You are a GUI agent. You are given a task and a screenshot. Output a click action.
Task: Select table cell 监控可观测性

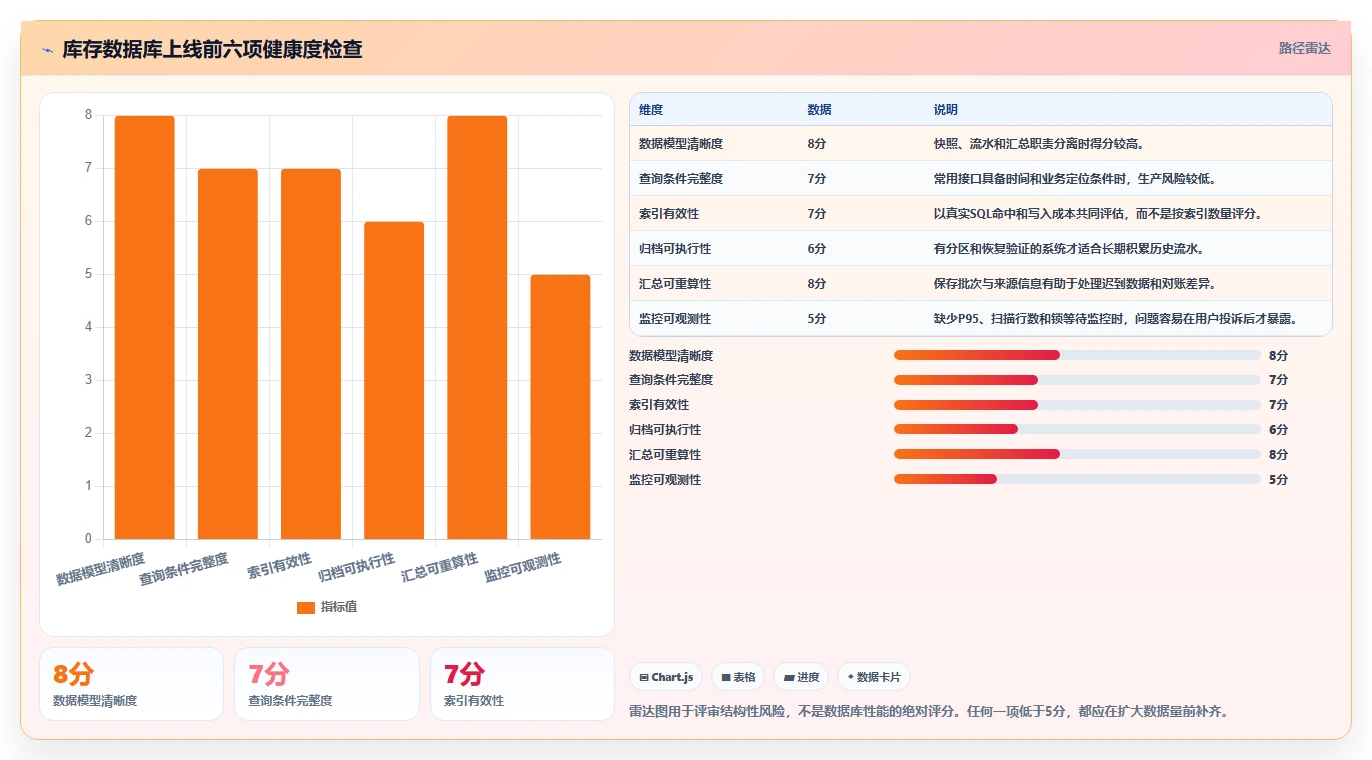pos(675,319)
